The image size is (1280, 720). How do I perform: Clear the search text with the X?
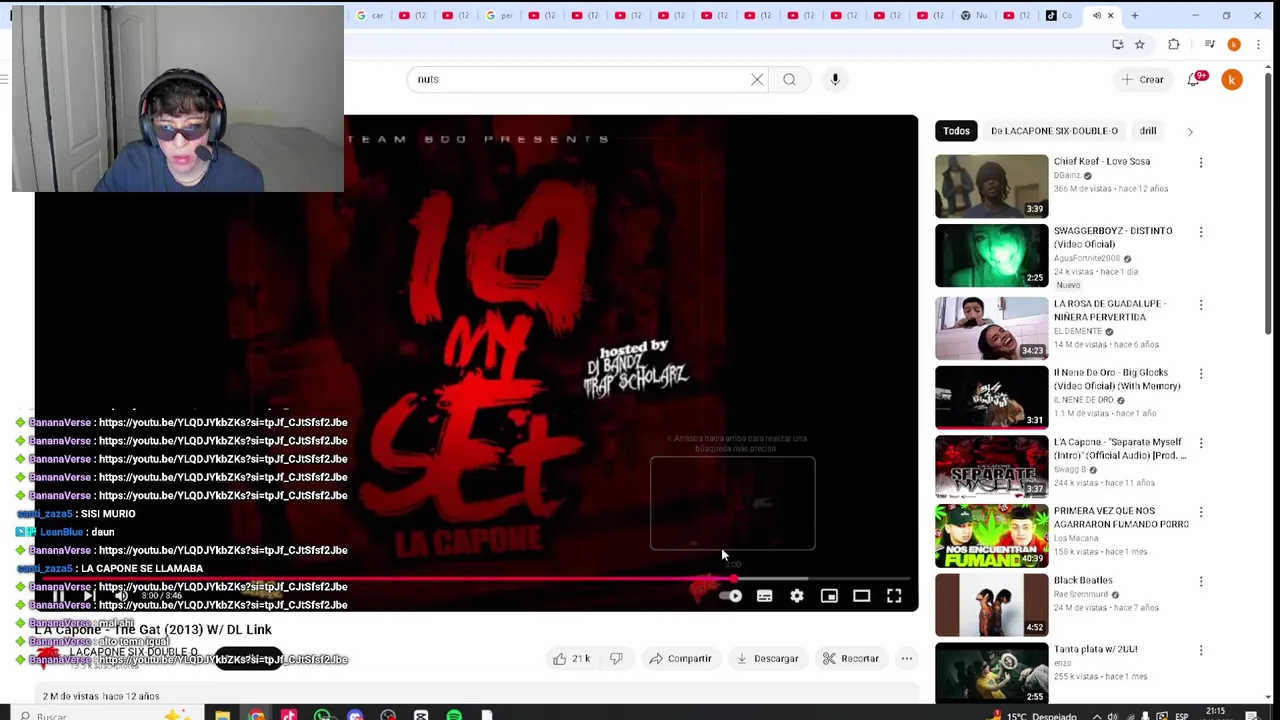click(757, 79)
